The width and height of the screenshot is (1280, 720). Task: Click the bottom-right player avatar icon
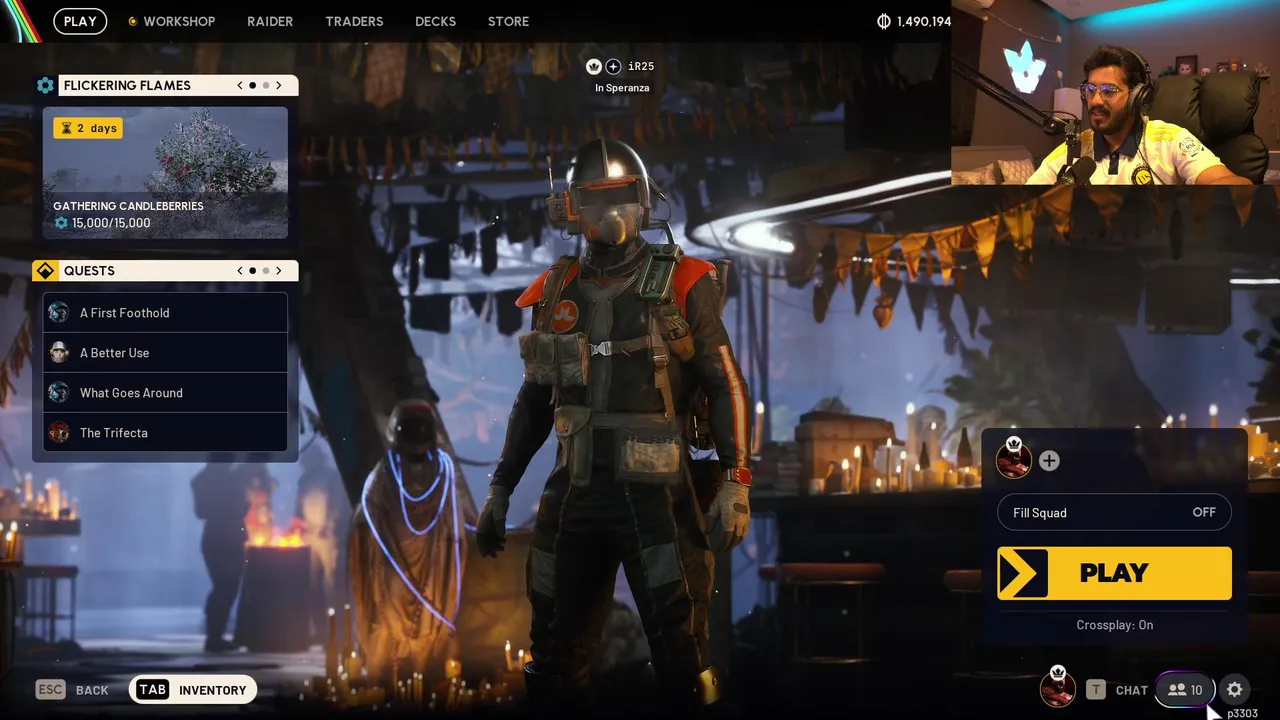pyautogui.click(x=1058, y=688)
